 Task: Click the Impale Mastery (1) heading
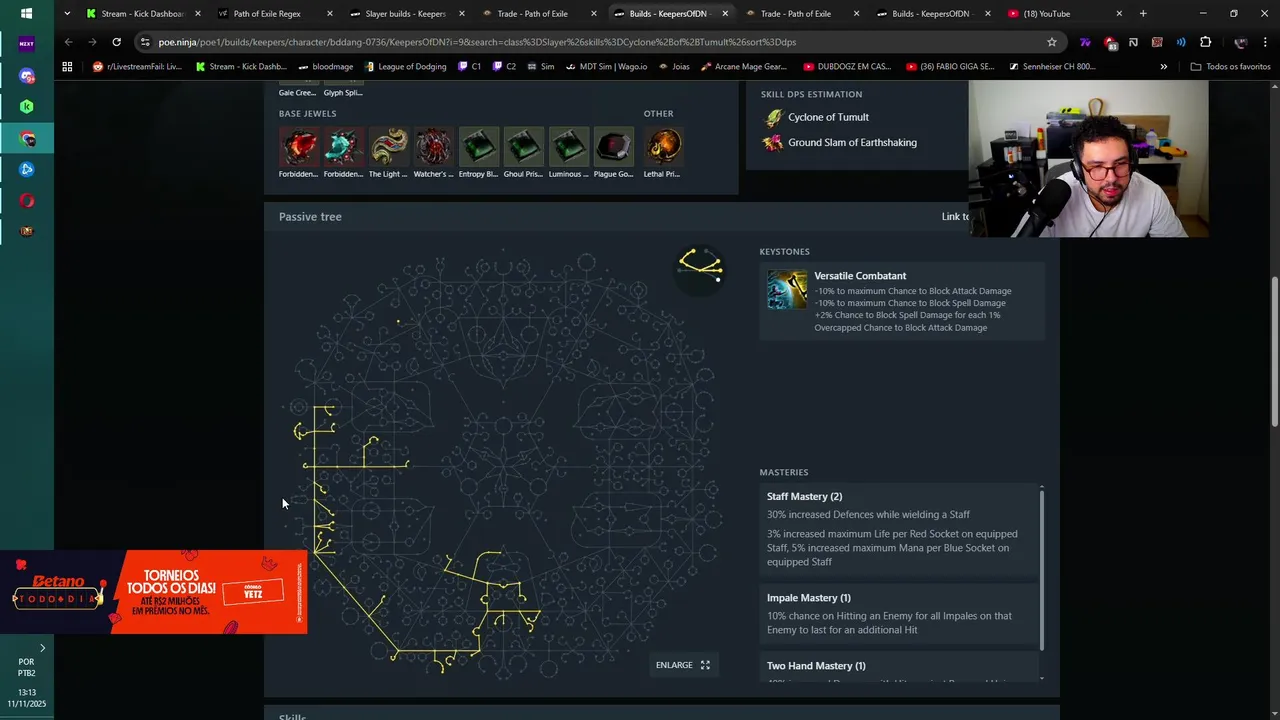(808, 598)
